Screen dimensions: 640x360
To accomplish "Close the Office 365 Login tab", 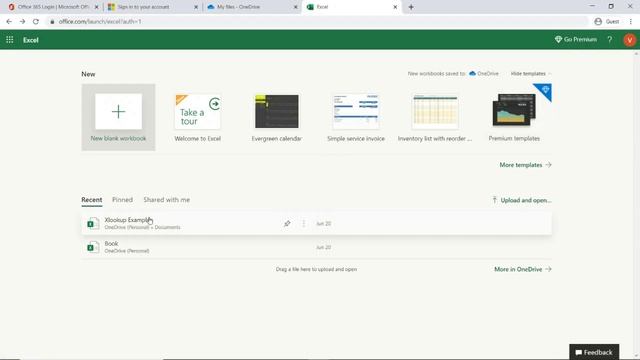I will pos(96,7).
